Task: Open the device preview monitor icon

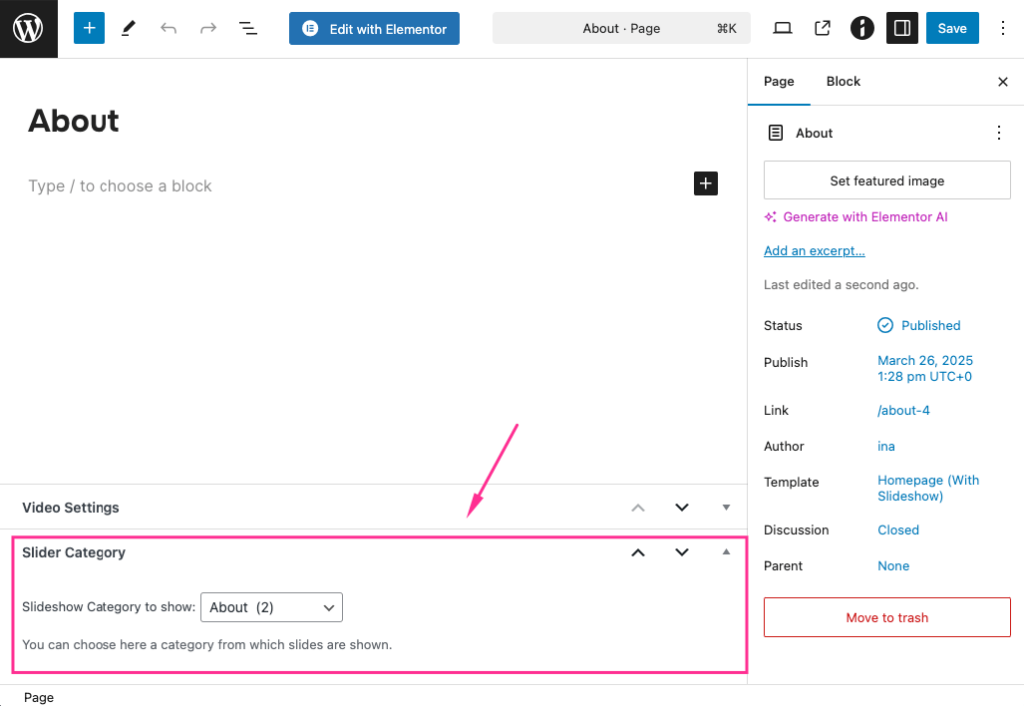Action: pyautogui.click(x=782, y=28)
